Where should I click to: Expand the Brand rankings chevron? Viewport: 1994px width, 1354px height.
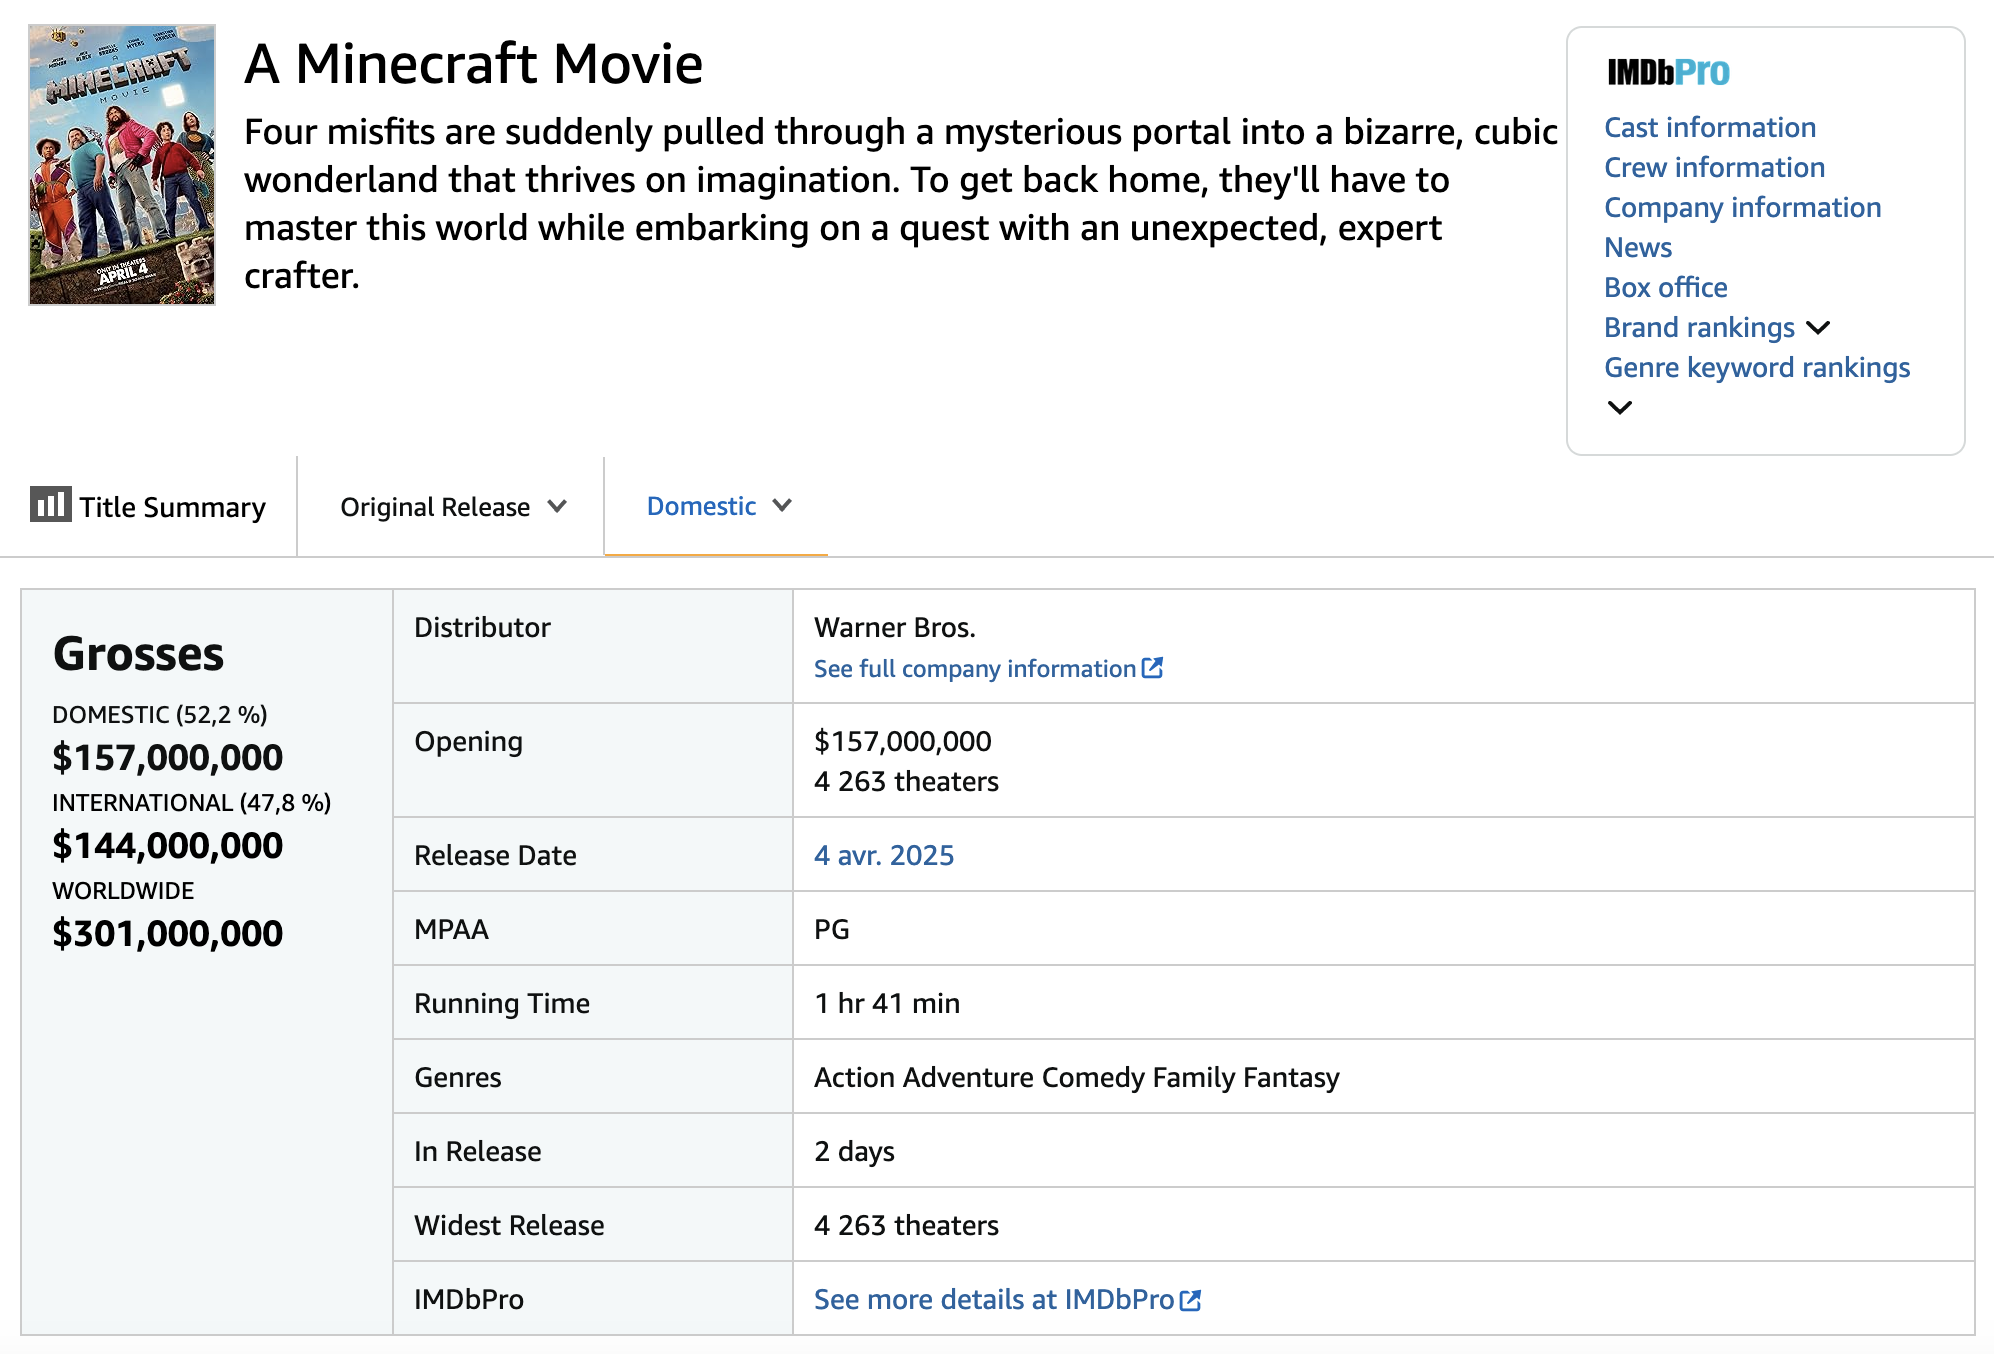click(1820, 327)
